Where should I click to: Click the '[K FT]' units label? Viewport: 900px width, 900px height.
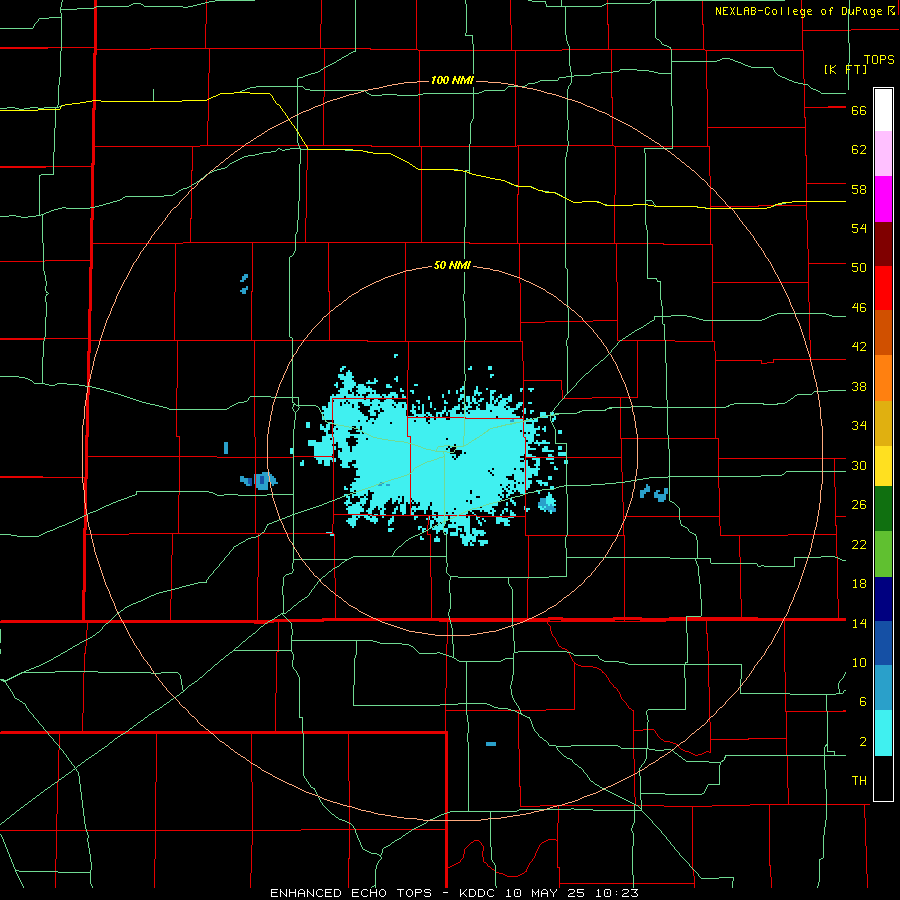click(x=846, y=69)
